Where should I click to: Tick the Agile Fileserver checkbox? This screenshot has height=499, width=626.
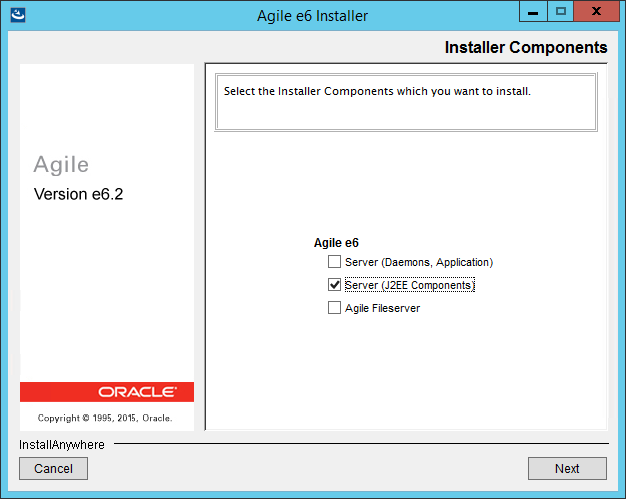334,308
